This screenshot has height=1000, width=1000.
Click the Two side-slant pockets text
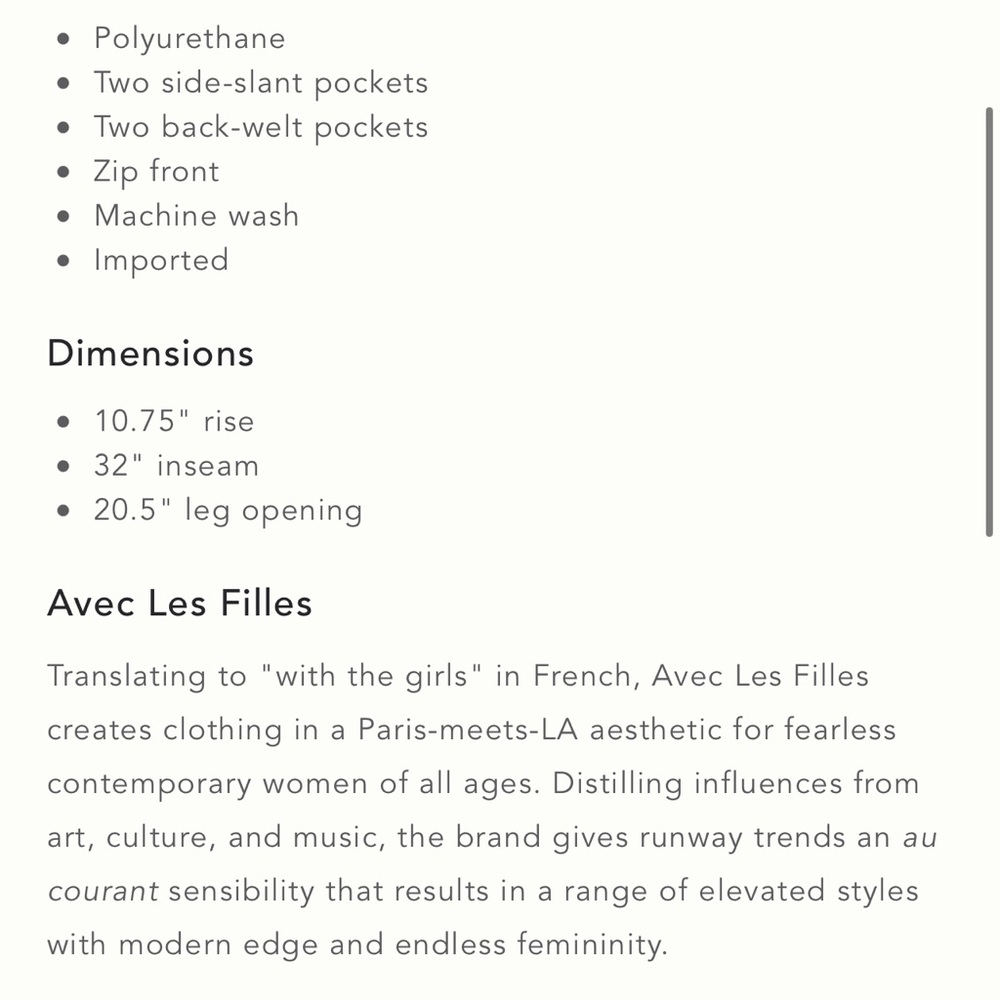(x=260, y=82)
